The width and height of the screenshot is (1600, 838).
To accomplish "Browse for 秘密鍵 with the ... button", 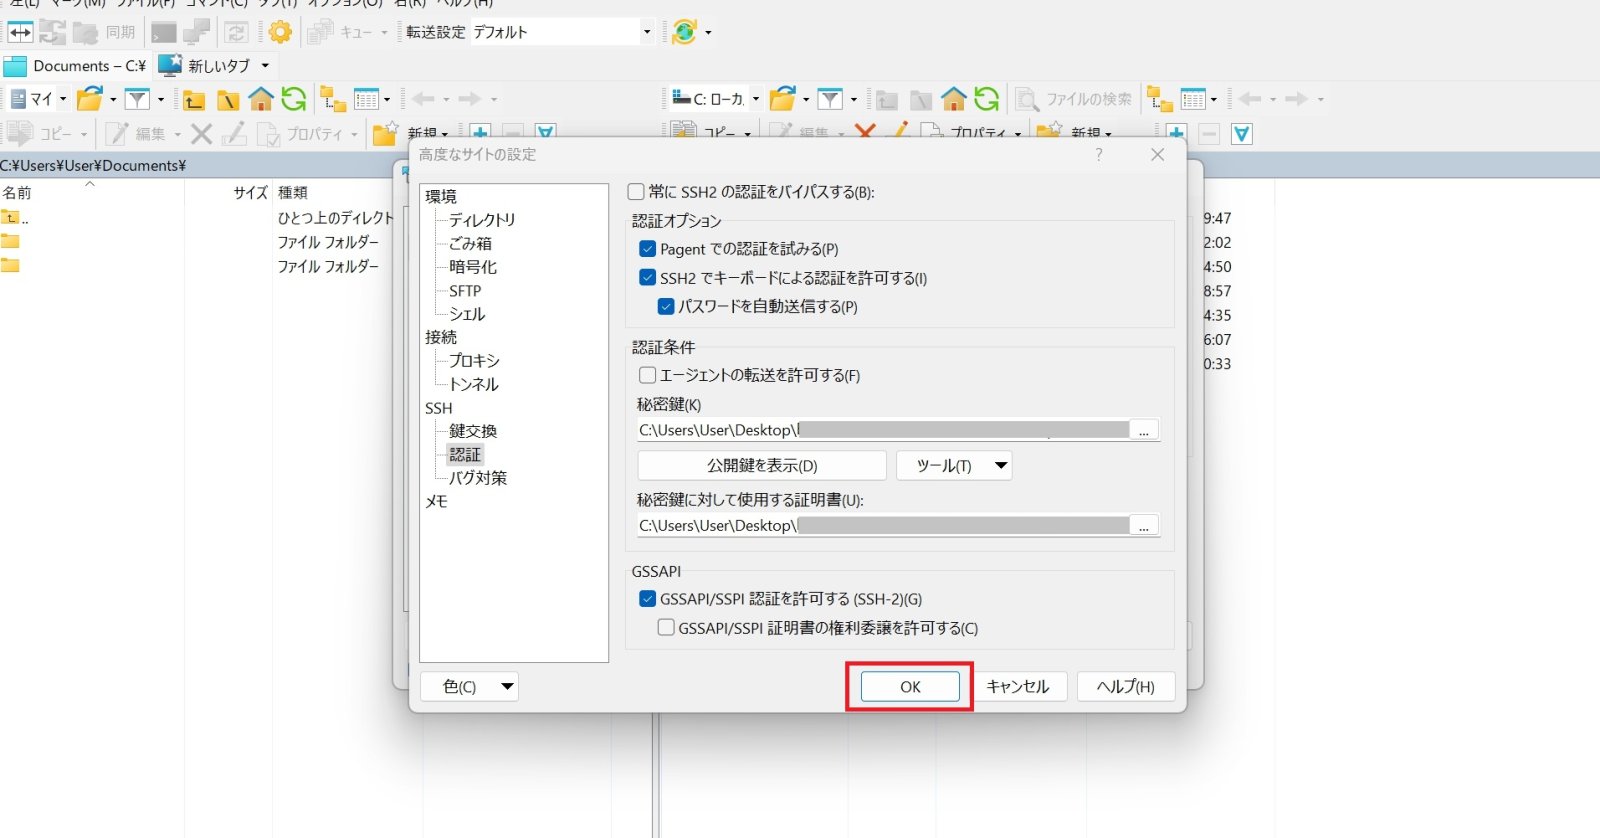I will point(1144,430).
